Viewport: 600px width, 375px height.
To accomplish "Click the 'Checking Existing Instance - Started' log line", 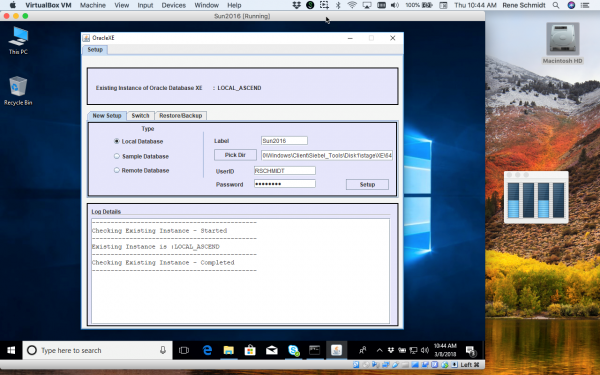I will [x=160, y=231].
